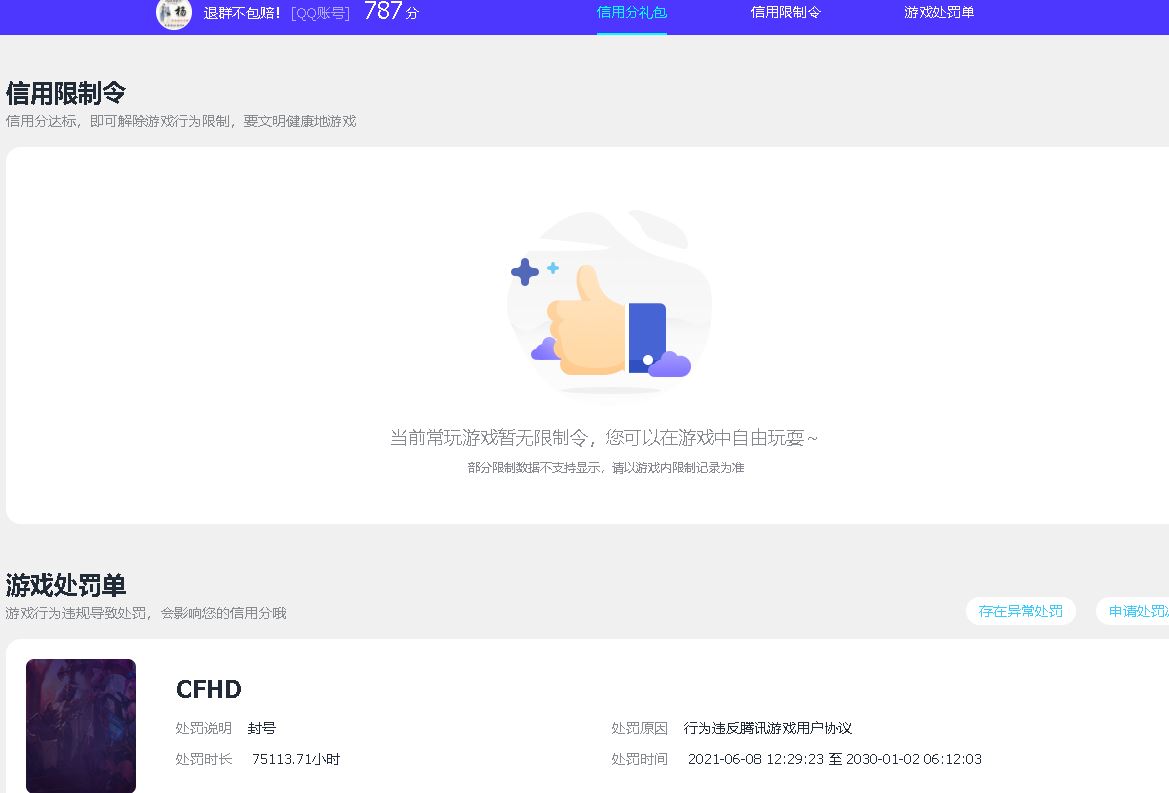Open the 游戏处罚单 tab
The width and height of the screenshot is (1169, 793).
[938, 12]
